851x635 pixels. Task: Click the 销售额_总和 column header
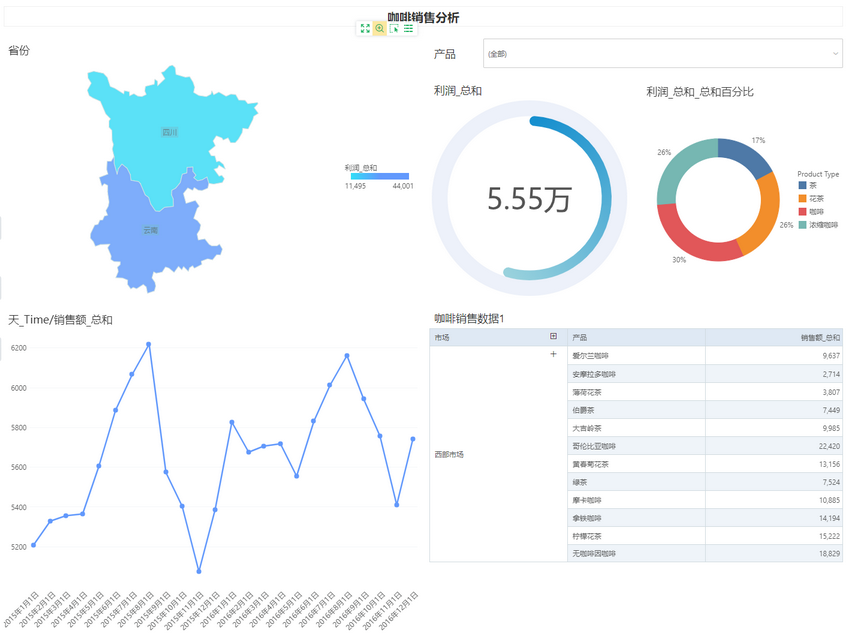774,337
